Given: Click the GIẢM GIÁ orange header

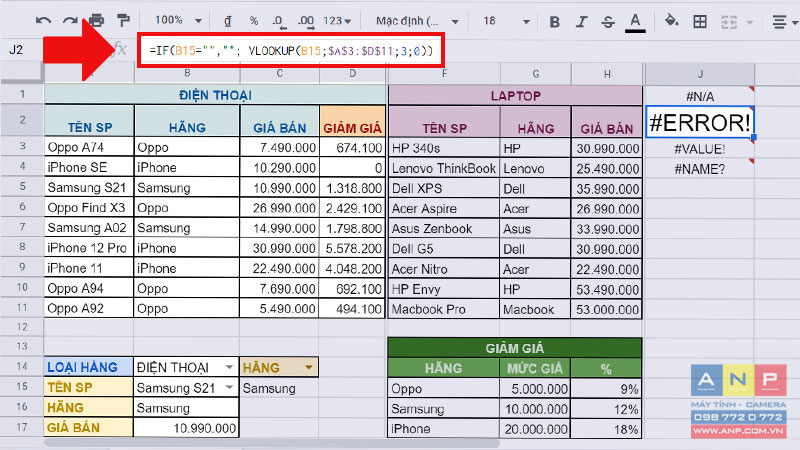Looking at the screenshot, I should click(x=353, y=121).
